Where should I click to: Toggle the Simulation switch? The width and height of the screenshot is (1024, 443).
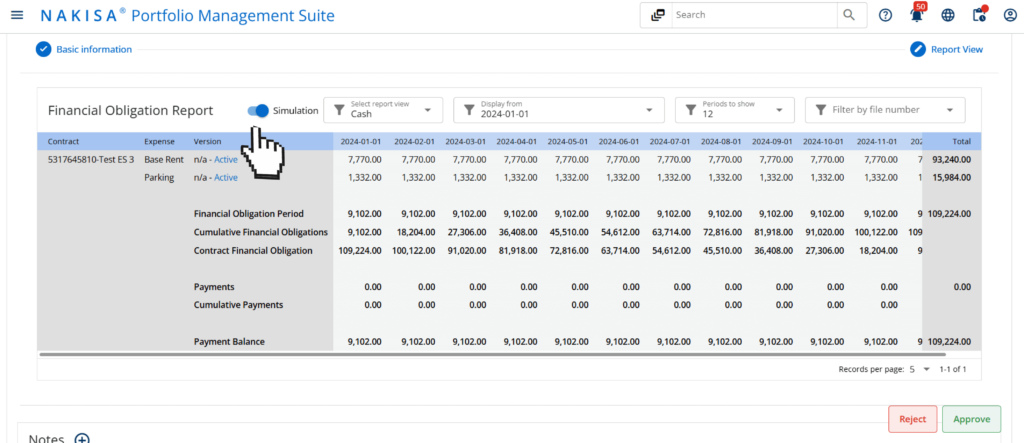point(259,111)
